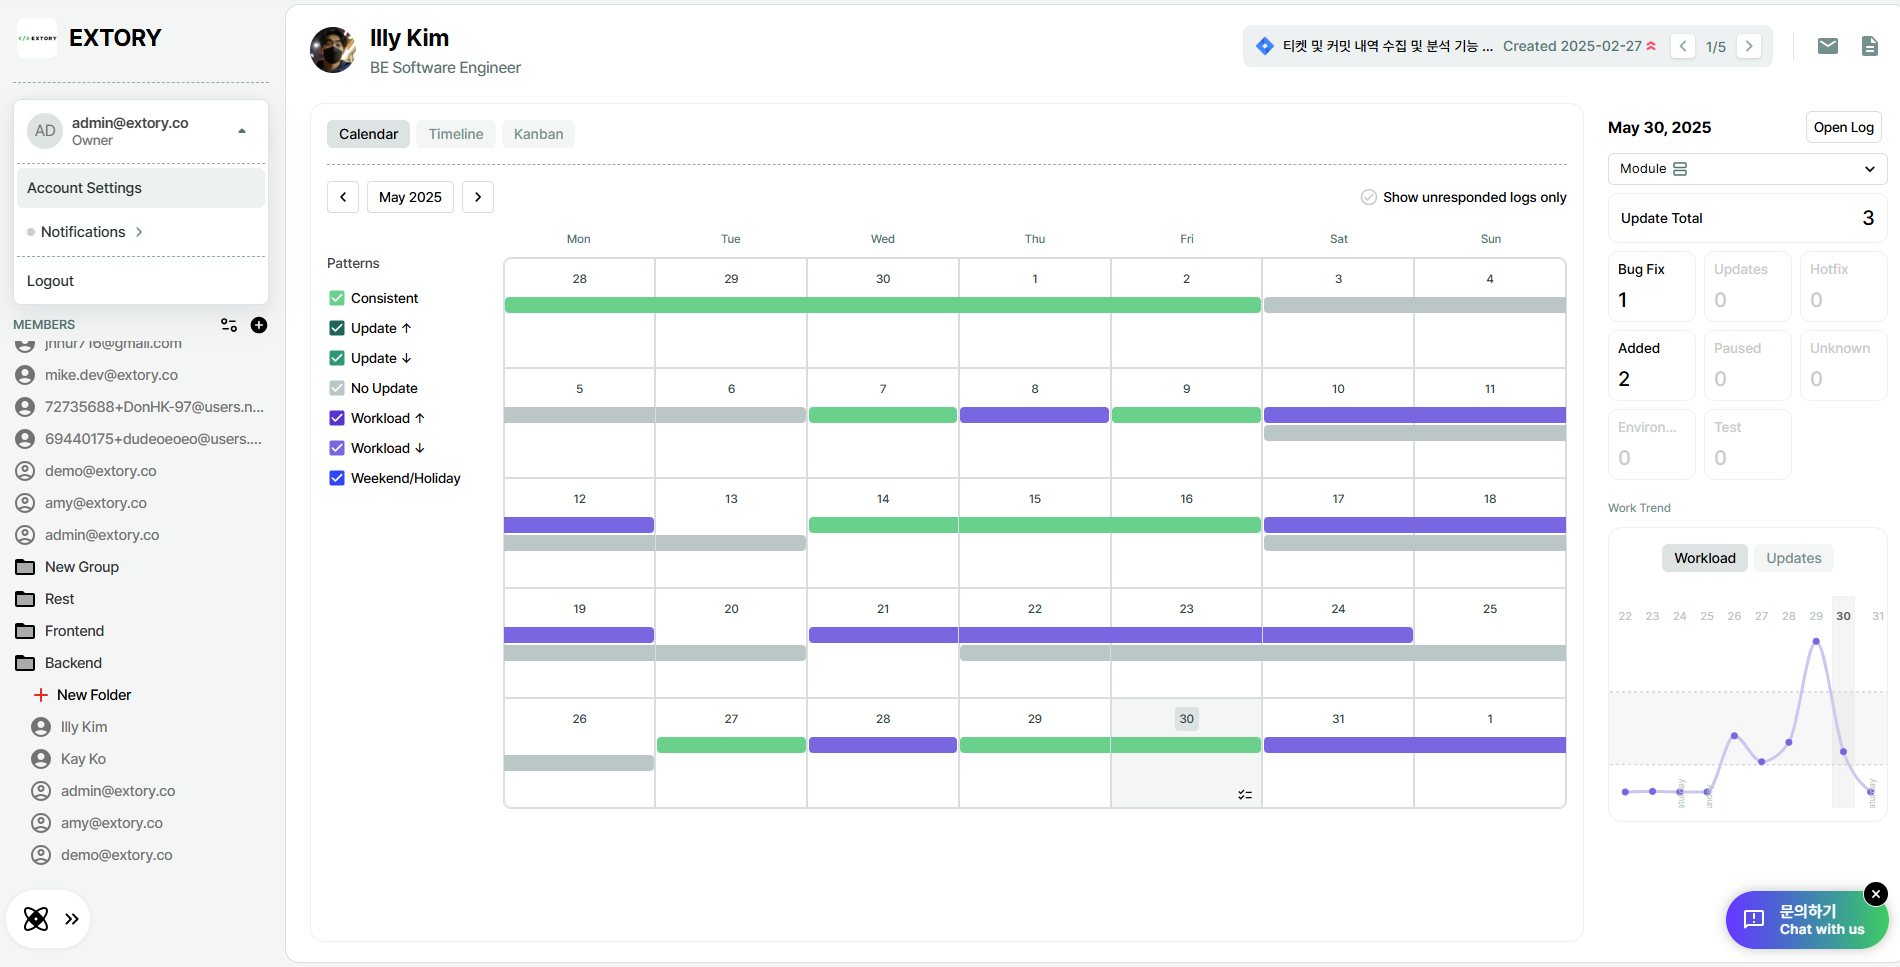Go to the next ticket arrow
1900x967 pixels.
(1749, 46)
